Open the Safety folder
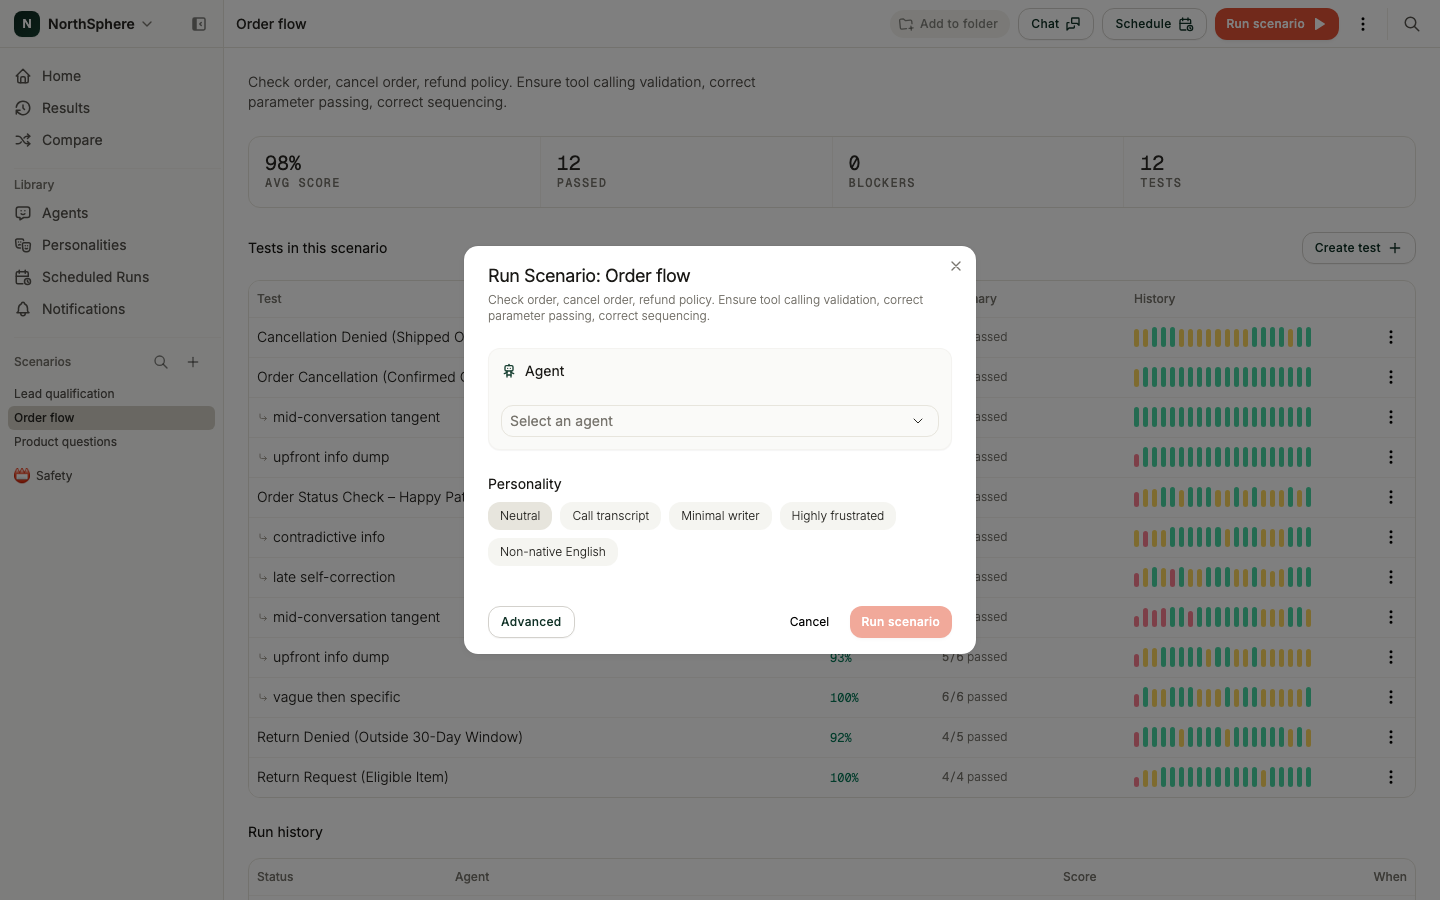The height and width of the screenshot is (900, 1440). coord(111,476)
